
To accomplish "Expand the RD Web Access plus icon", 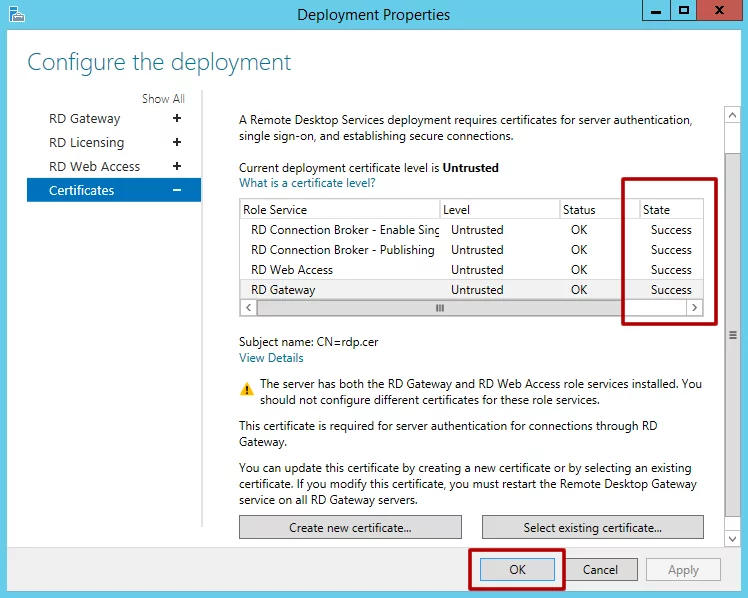I will 177,166.
